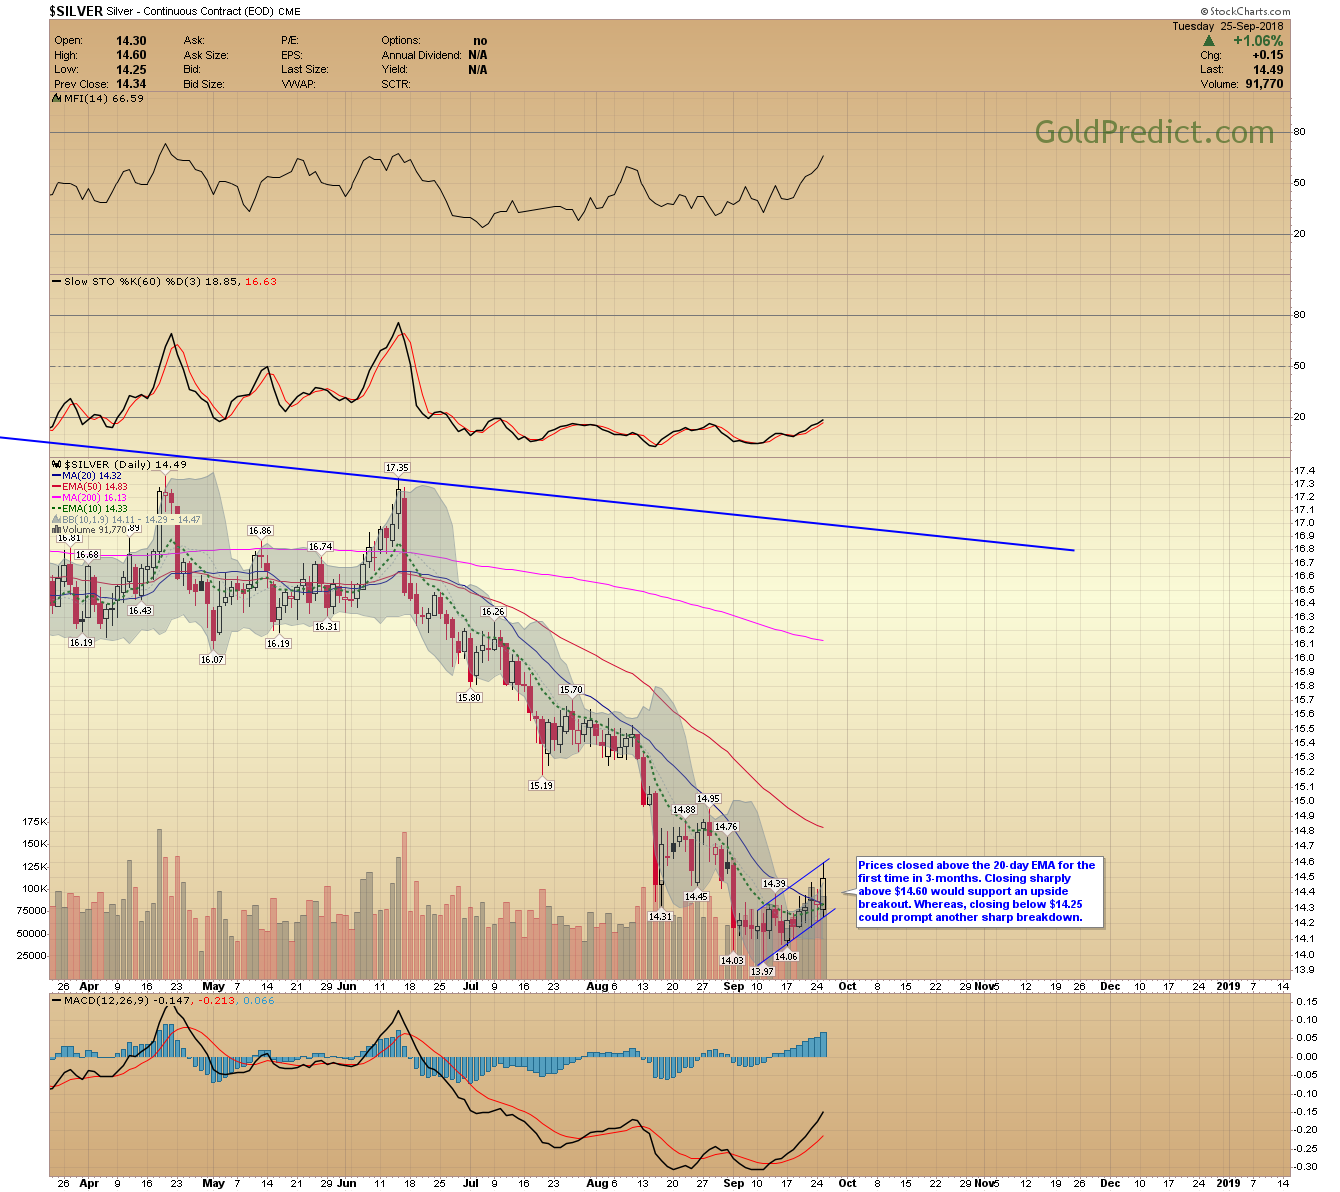Click the "14.76" price label
Viewport: 1340px width, 1192px height.
[726, 827]
